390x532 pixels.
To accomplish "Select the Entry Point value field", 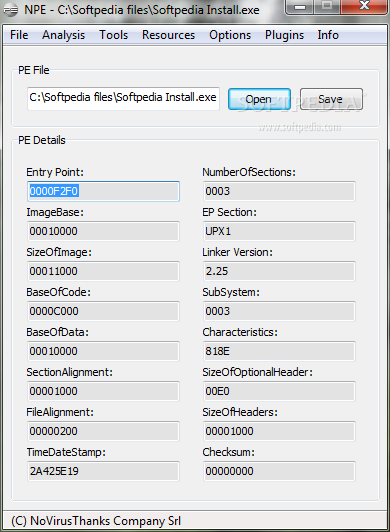I will point(103,191).
